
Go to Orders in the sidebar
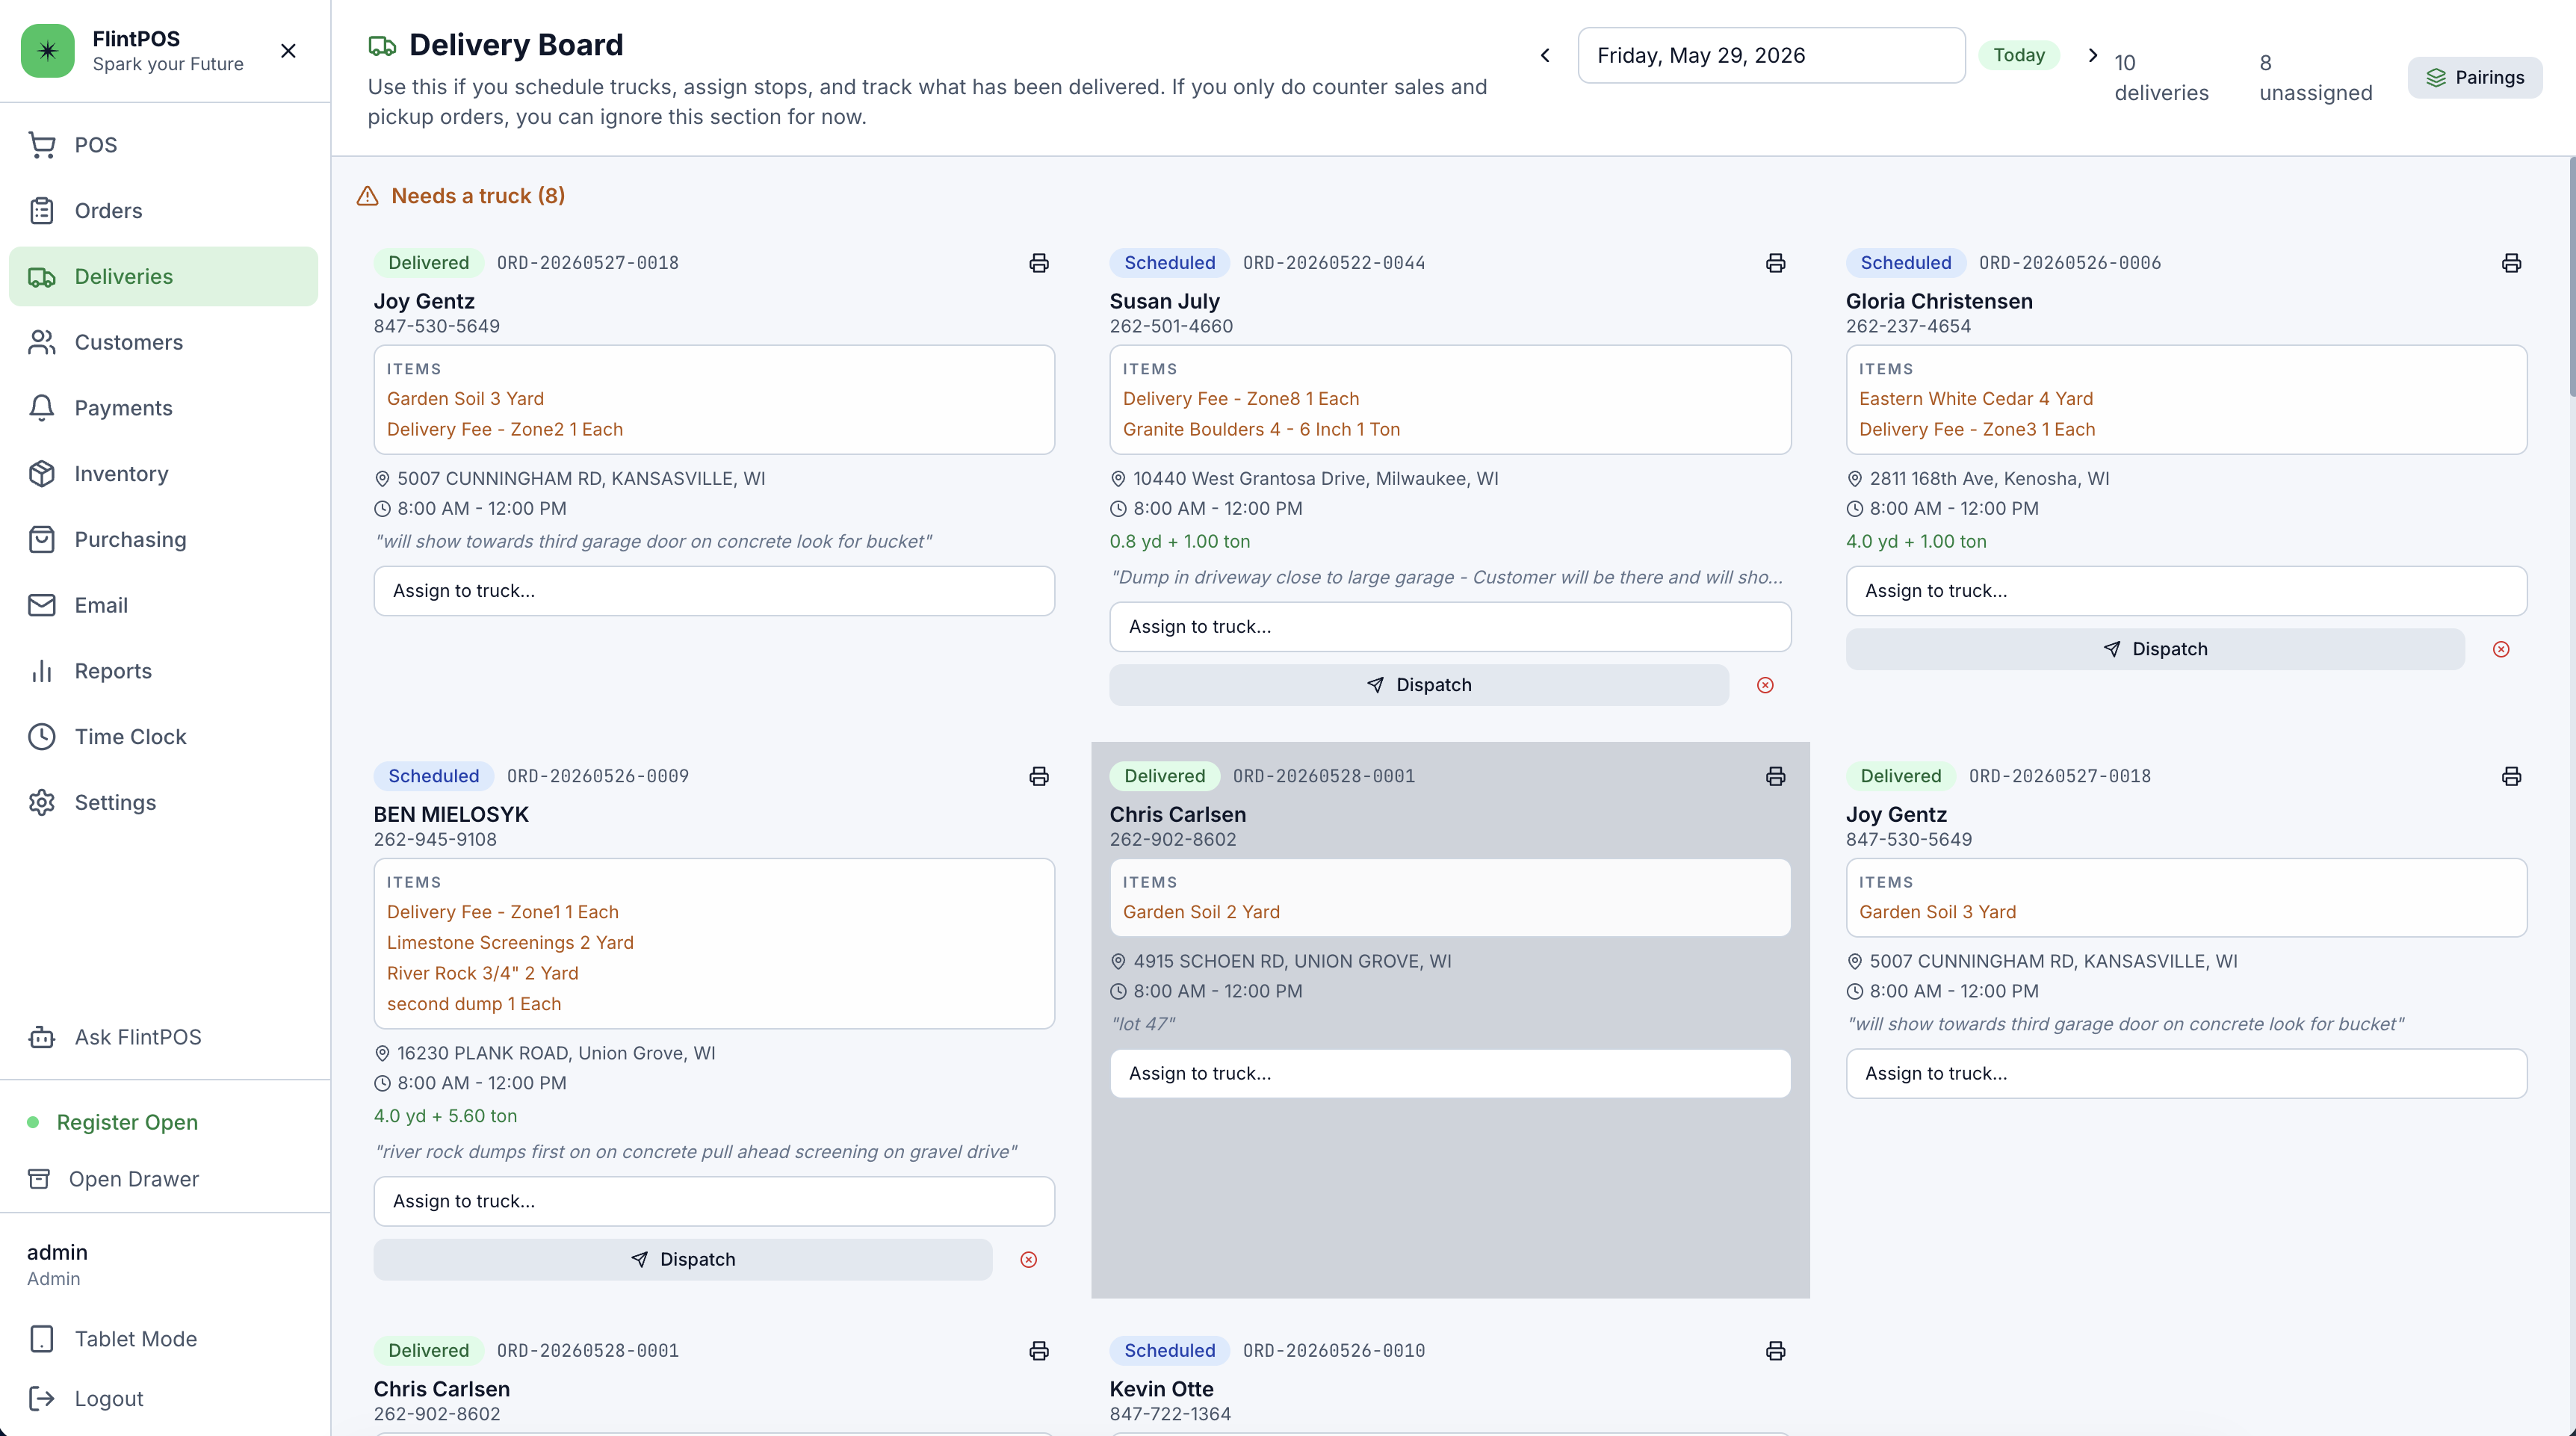pos(163,211)
